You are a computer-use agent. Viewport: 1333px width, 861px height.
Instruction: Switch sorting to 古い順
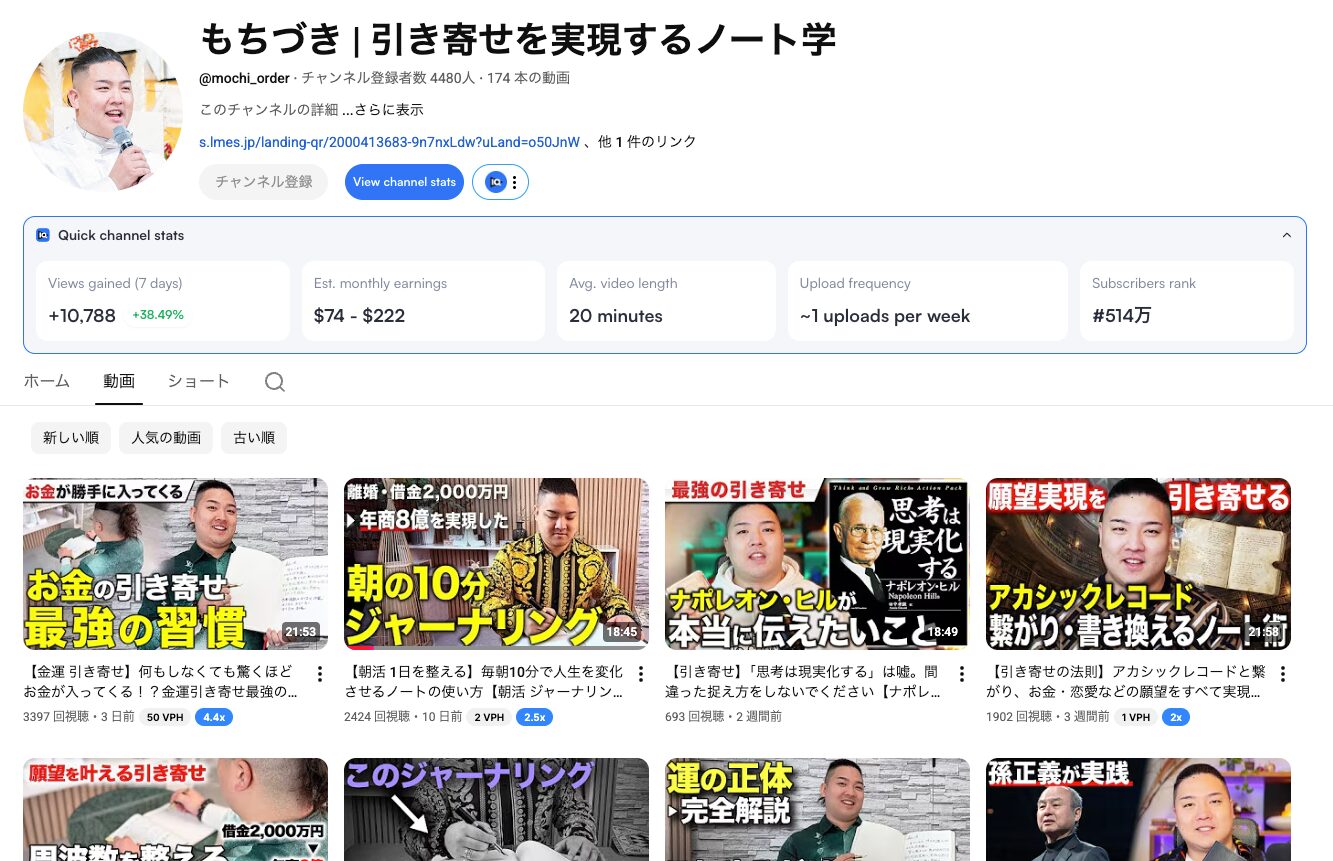pyautogui.click(x=253, y=437)
